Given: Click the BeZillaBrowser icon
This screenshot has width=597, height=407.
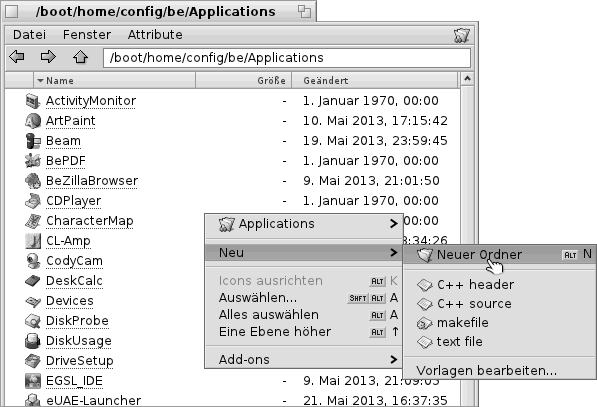Looking at the screenshot, I should point(33,181).
